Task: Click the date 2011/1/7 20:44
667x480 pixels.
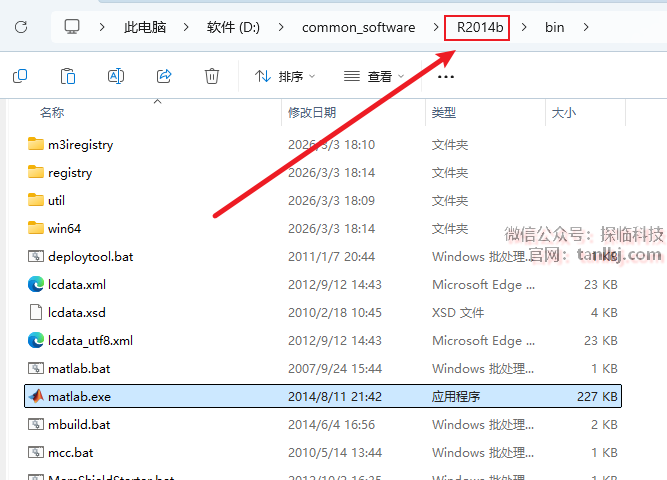Action: tap(331, 257)
